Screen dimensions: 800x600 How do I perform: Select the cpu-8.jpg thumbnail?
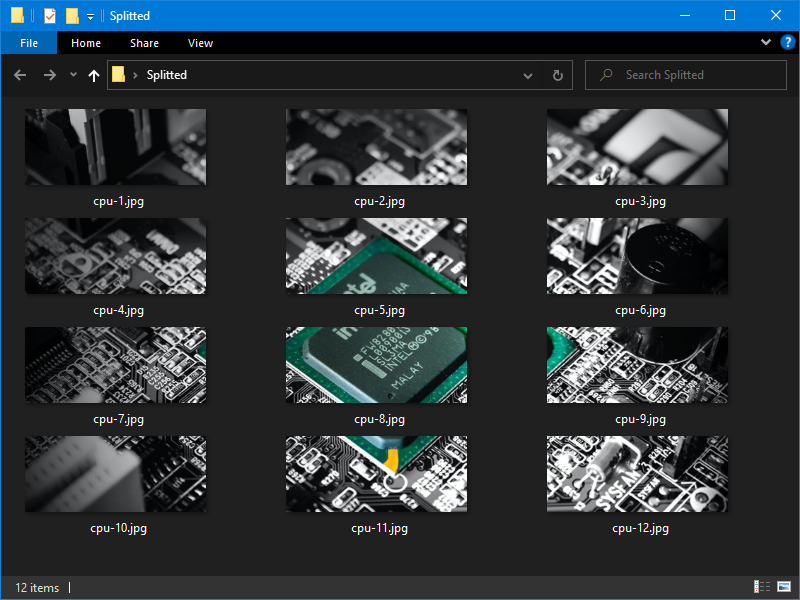(376, 365)
